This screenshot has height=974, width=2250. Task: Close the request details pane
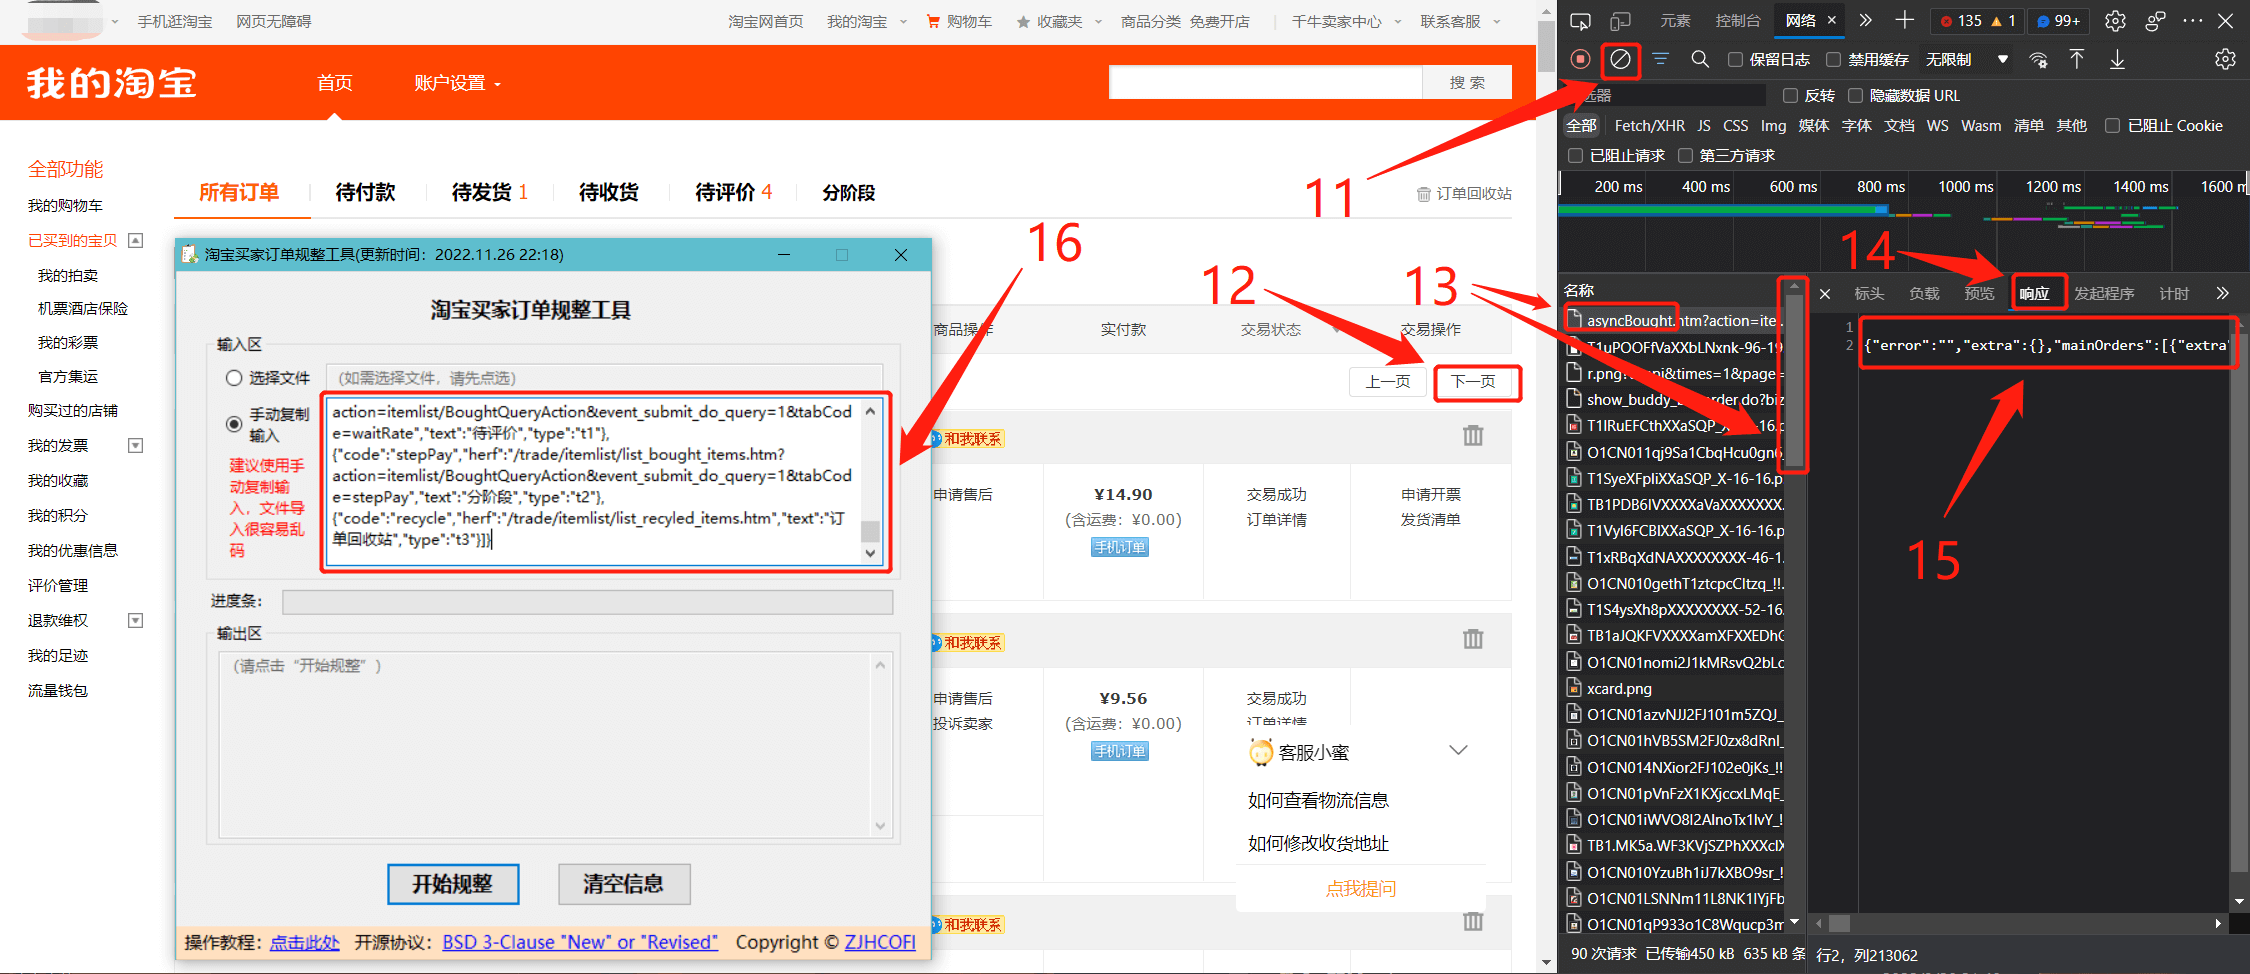click(1825, 293)
